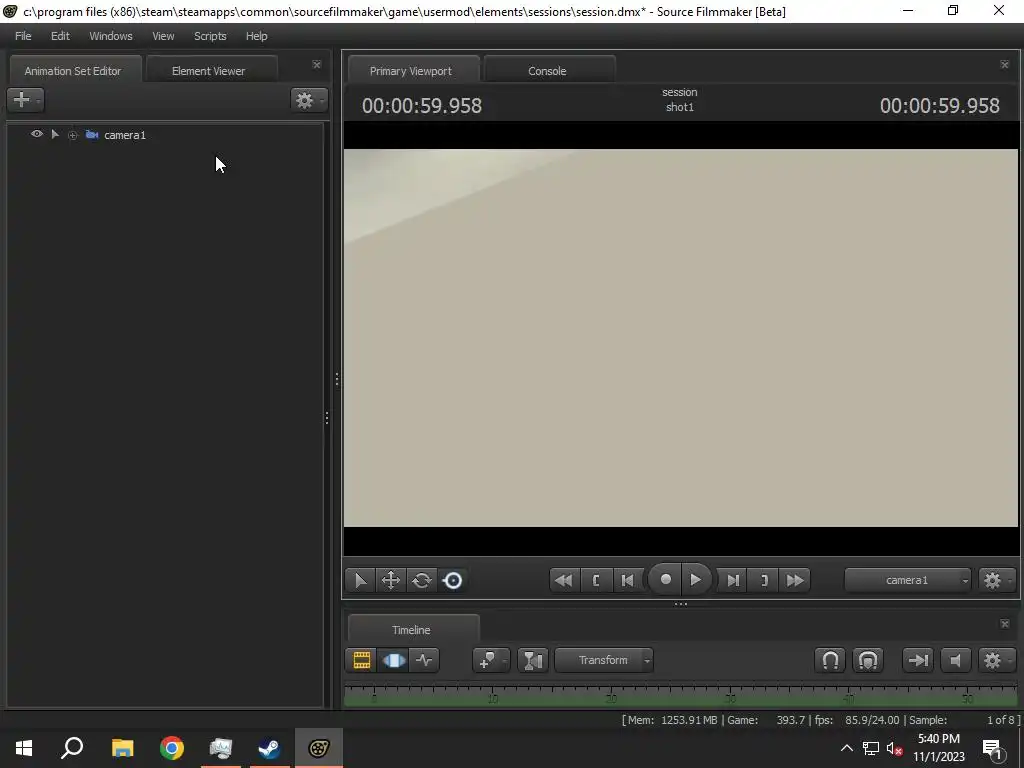This screenshot has height=768, width=1024.
Task: Click the record button
Action: tap(665, 579)
